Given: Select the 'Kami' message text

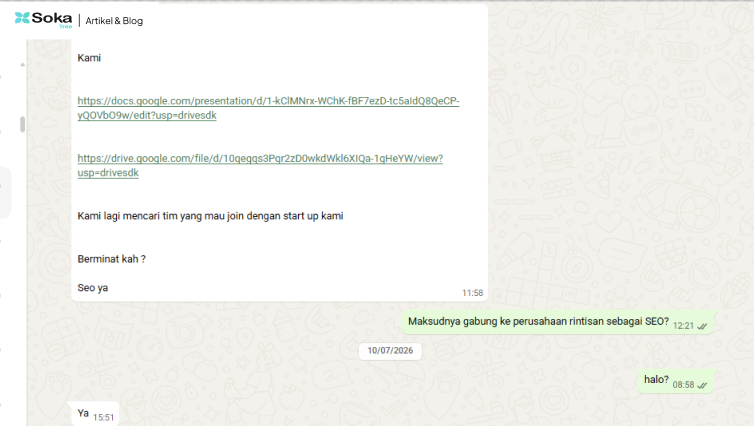Looking at the screenshot, I should (x=89, y=58).
